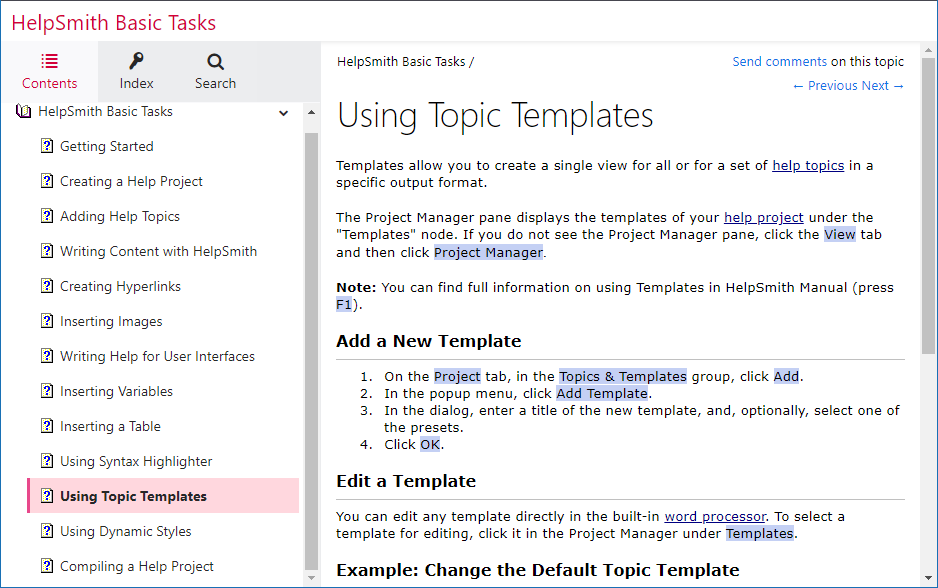
Task: Click the topic icon beside Getting Started
Action: tap(47, 146)
